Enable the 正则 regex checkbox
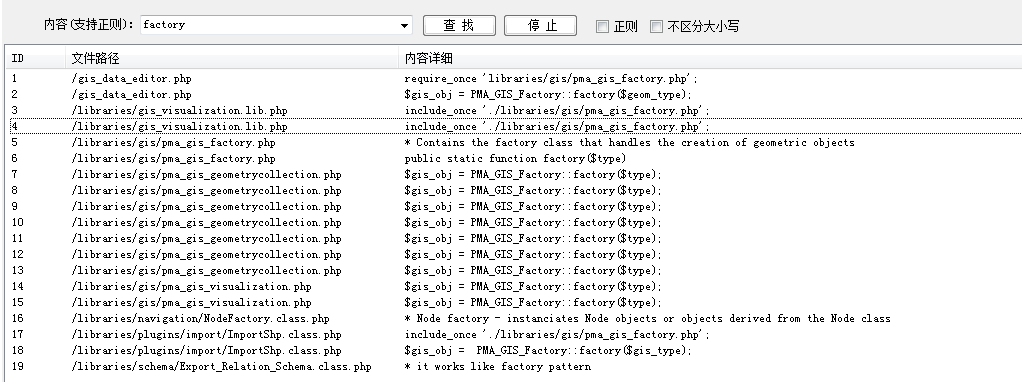1022x382 pixels. click(x=603, y=27)
